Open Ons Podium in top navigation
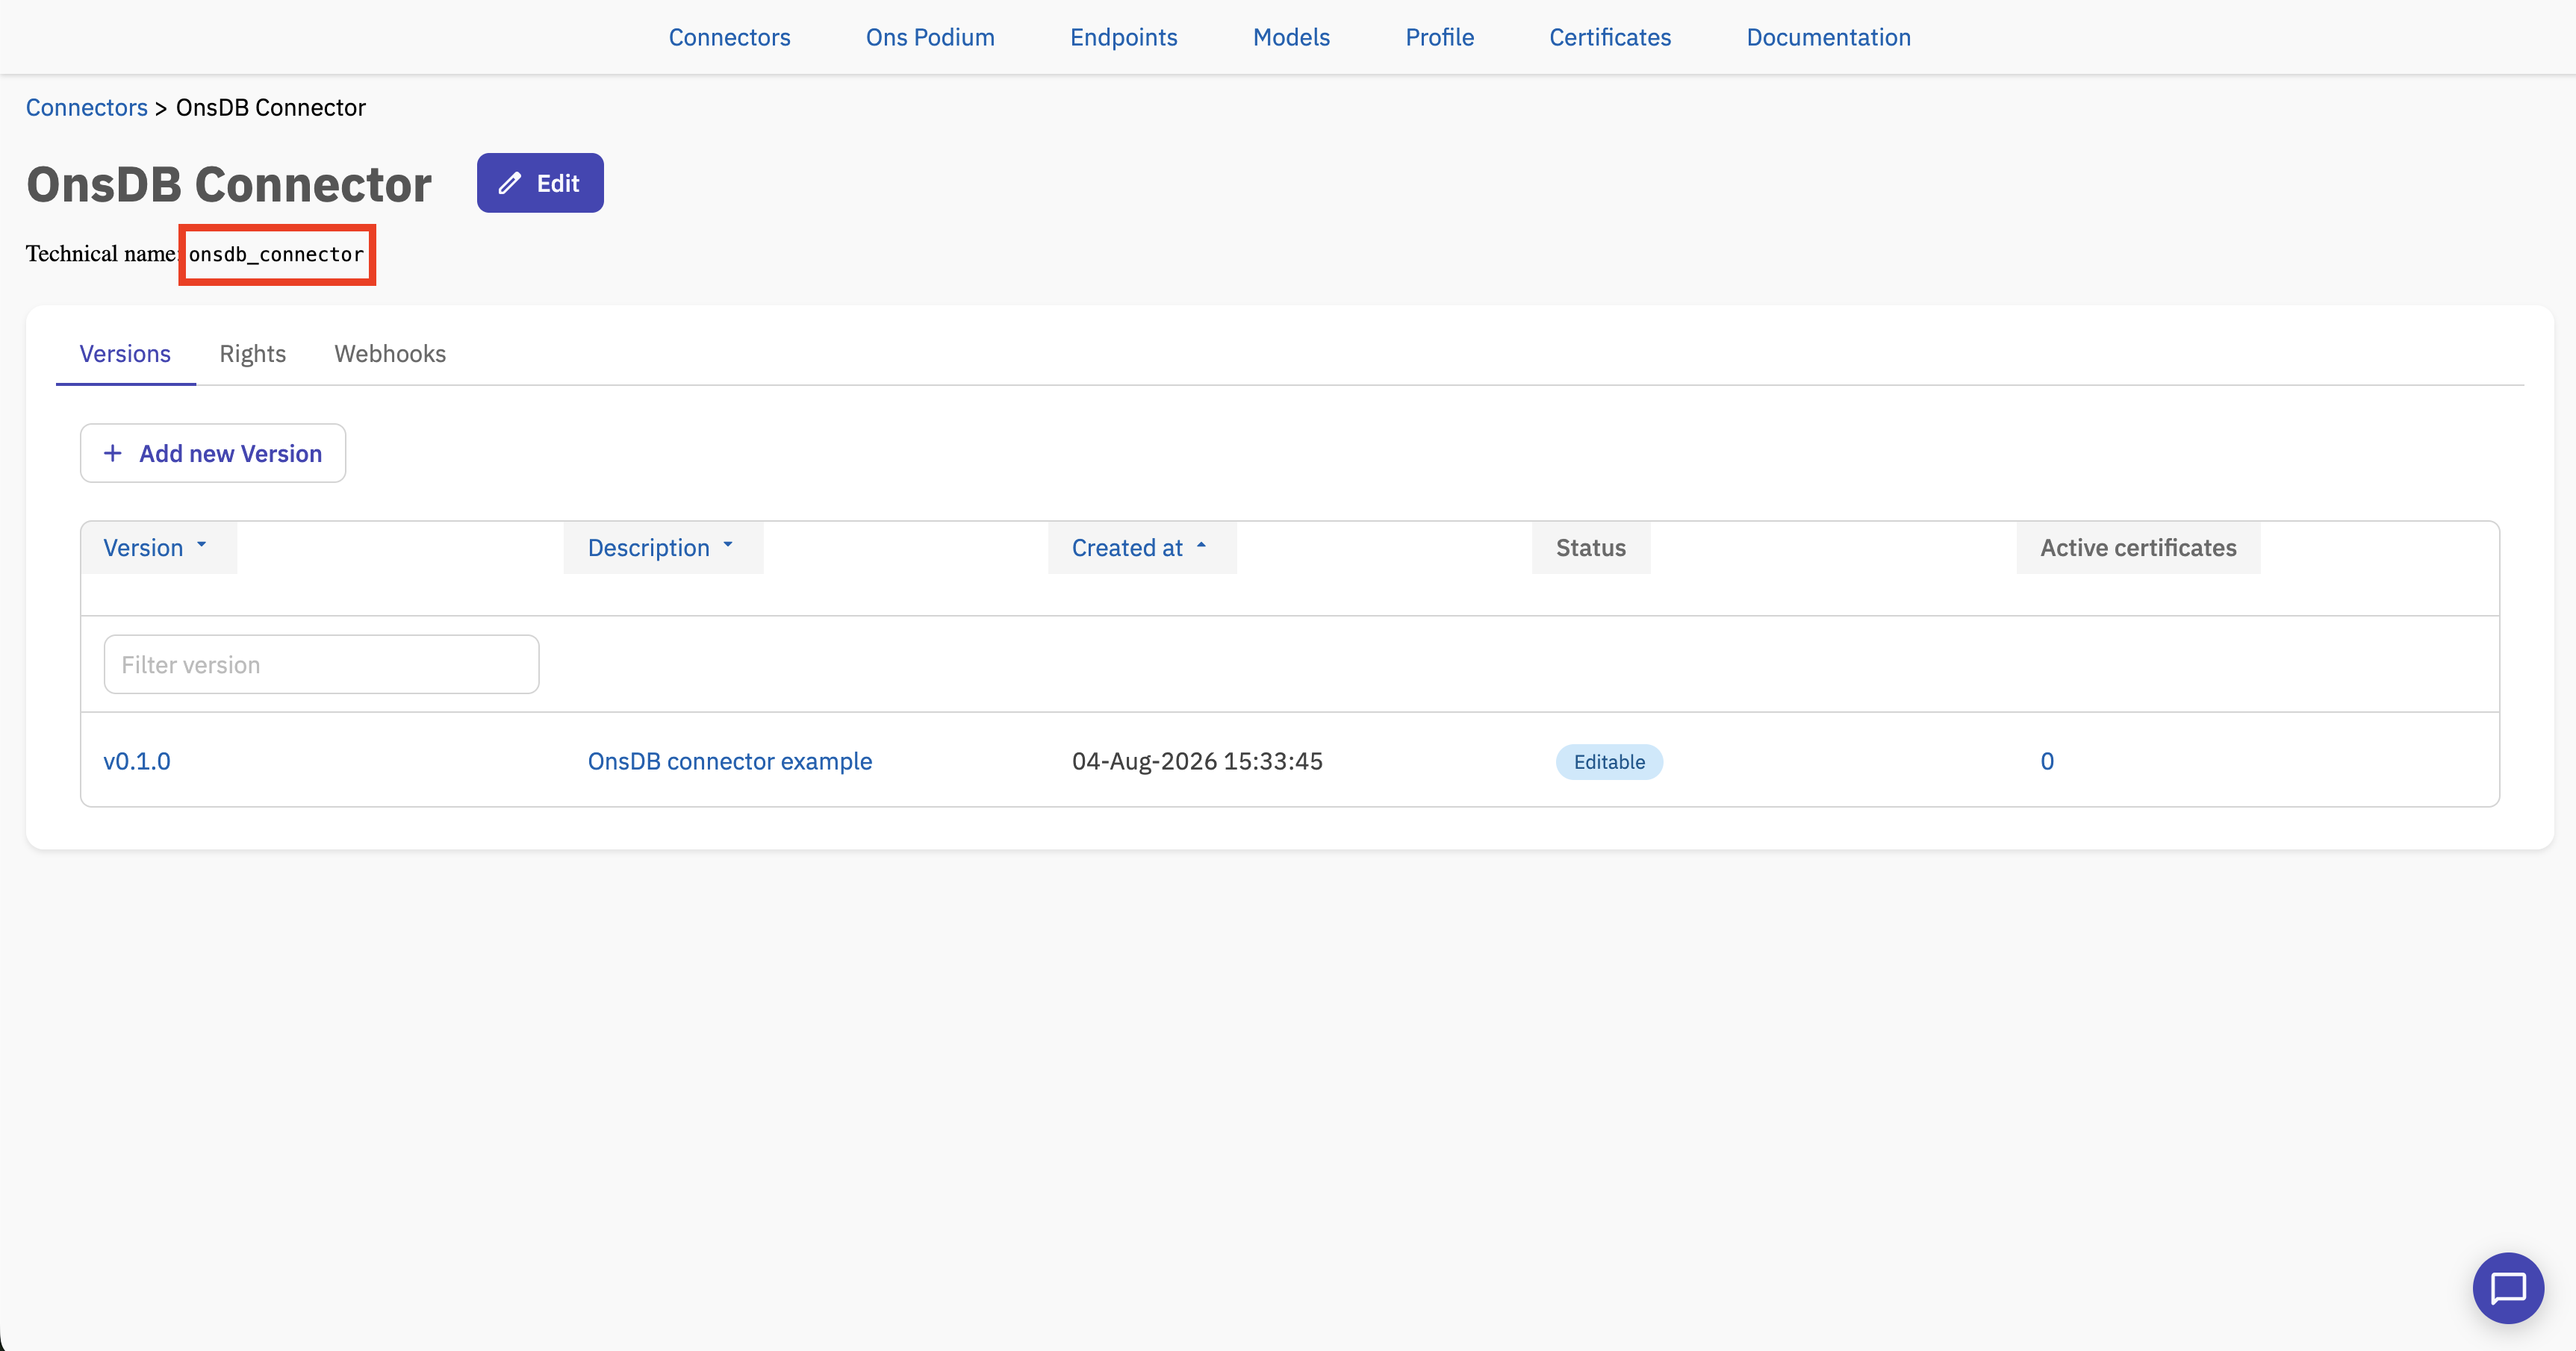 click(x=930, y=37)
